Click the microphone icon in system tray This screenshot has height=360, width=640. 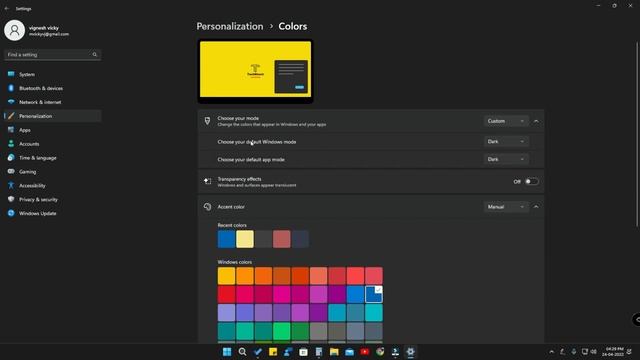tap(573, 352)
